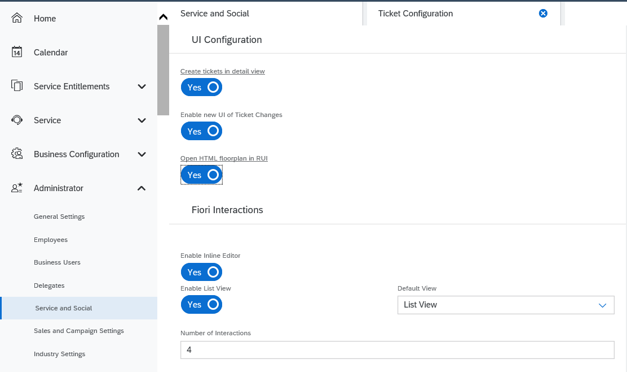Image resolution: width=627 pixels, height=372 pixels.
Task: Select the Ticket Configuration tab
Action: [415, 14]
